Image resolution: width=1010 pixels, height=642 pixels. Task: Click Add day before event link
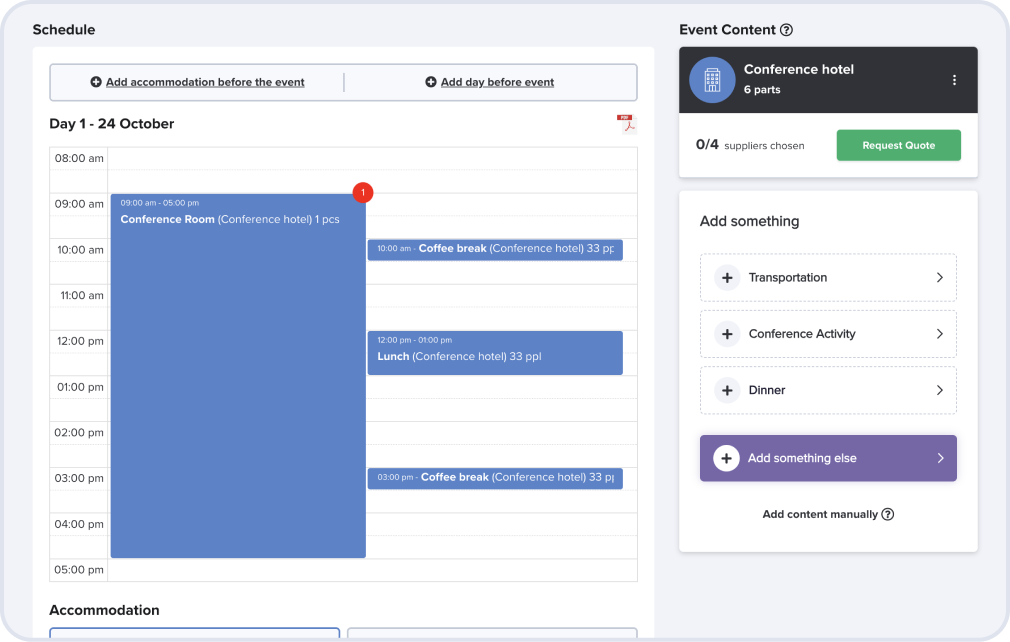point(497,82)
